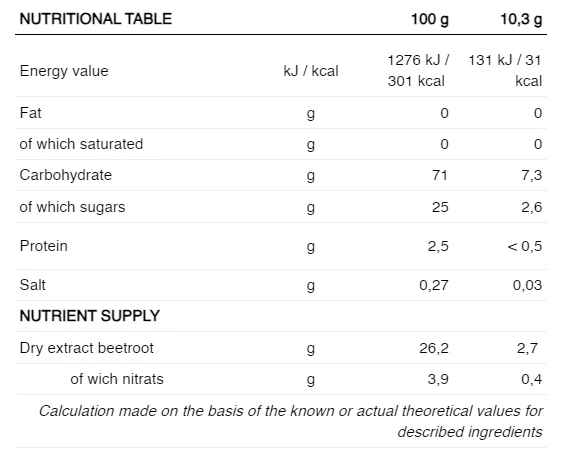Screen dimensions: 565x450
Task: Click the 'of which saturated' label
Action: (81, 144)
